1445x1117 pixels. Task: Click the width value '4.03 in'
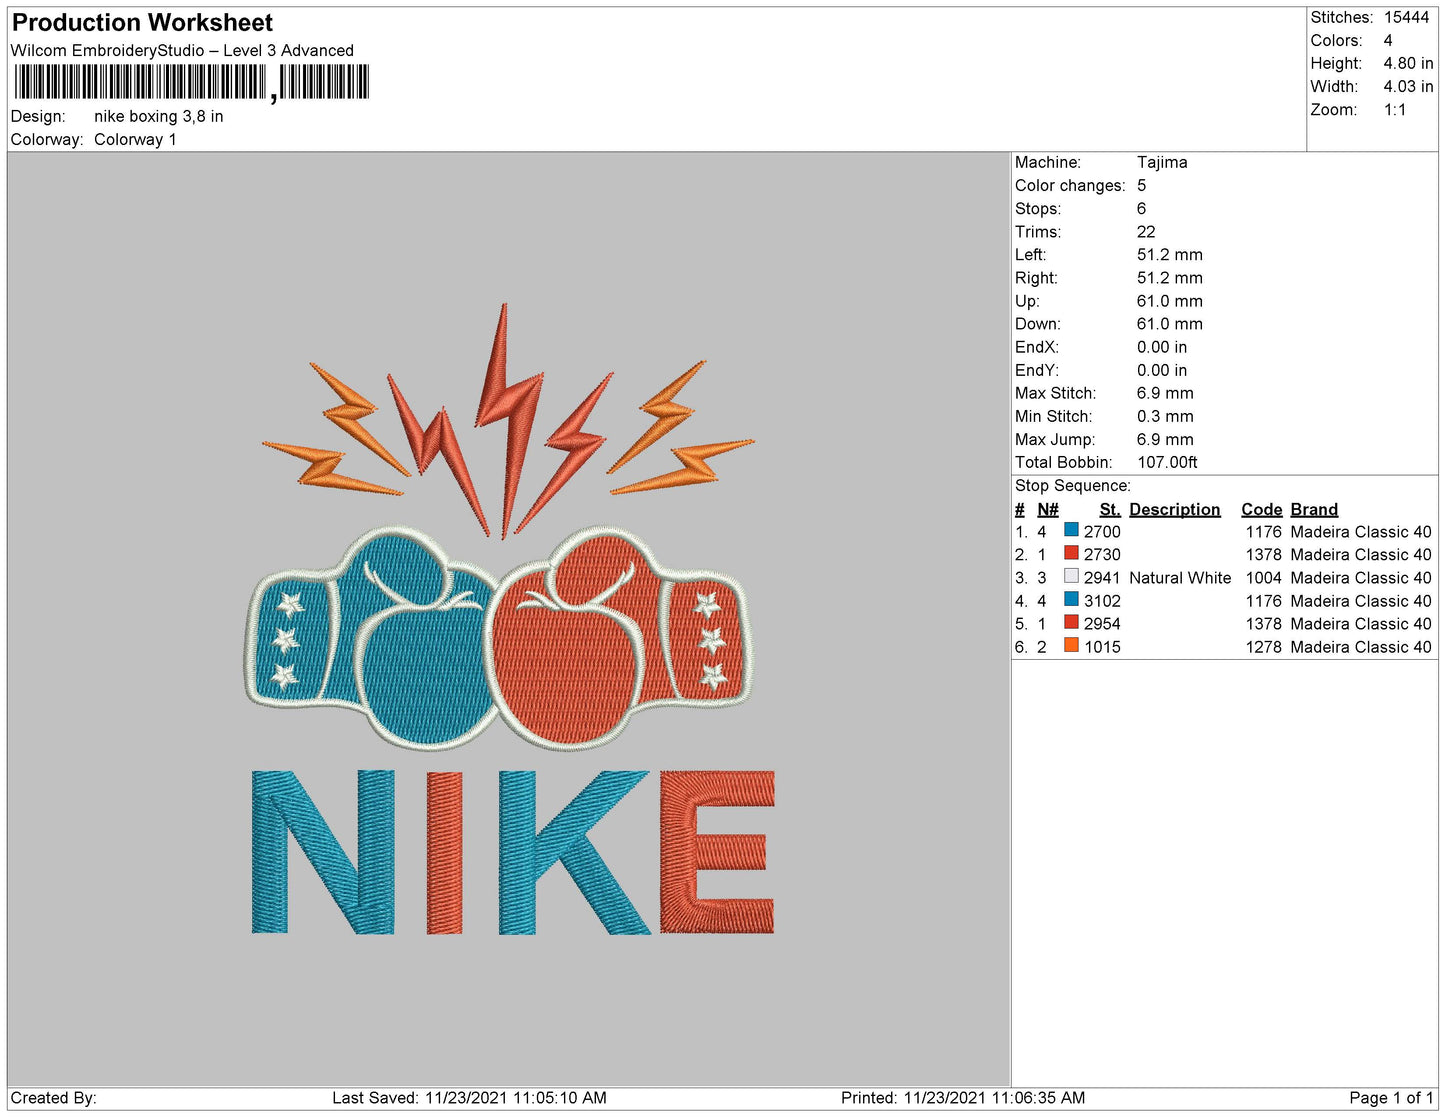[1408, 86]
